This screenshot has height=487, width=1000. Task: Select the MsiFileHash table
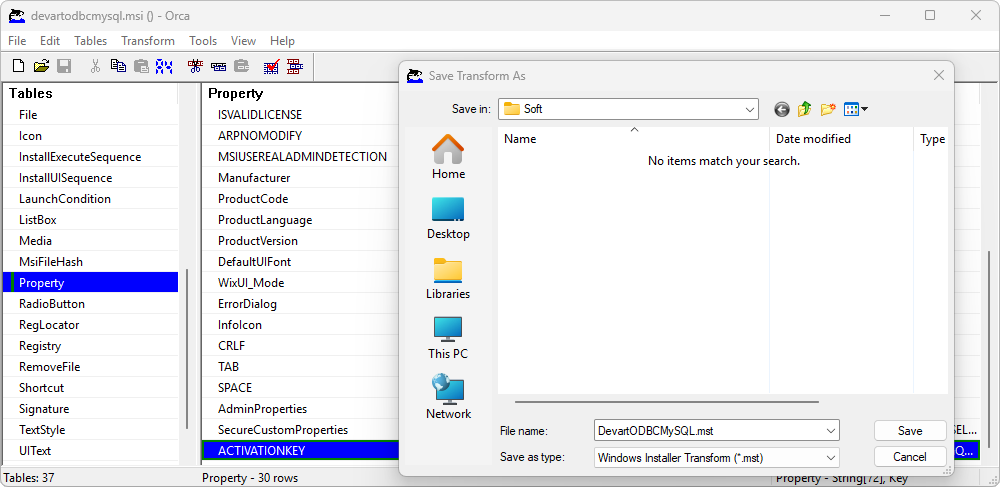pyautogui.click(x=91, y=262)
